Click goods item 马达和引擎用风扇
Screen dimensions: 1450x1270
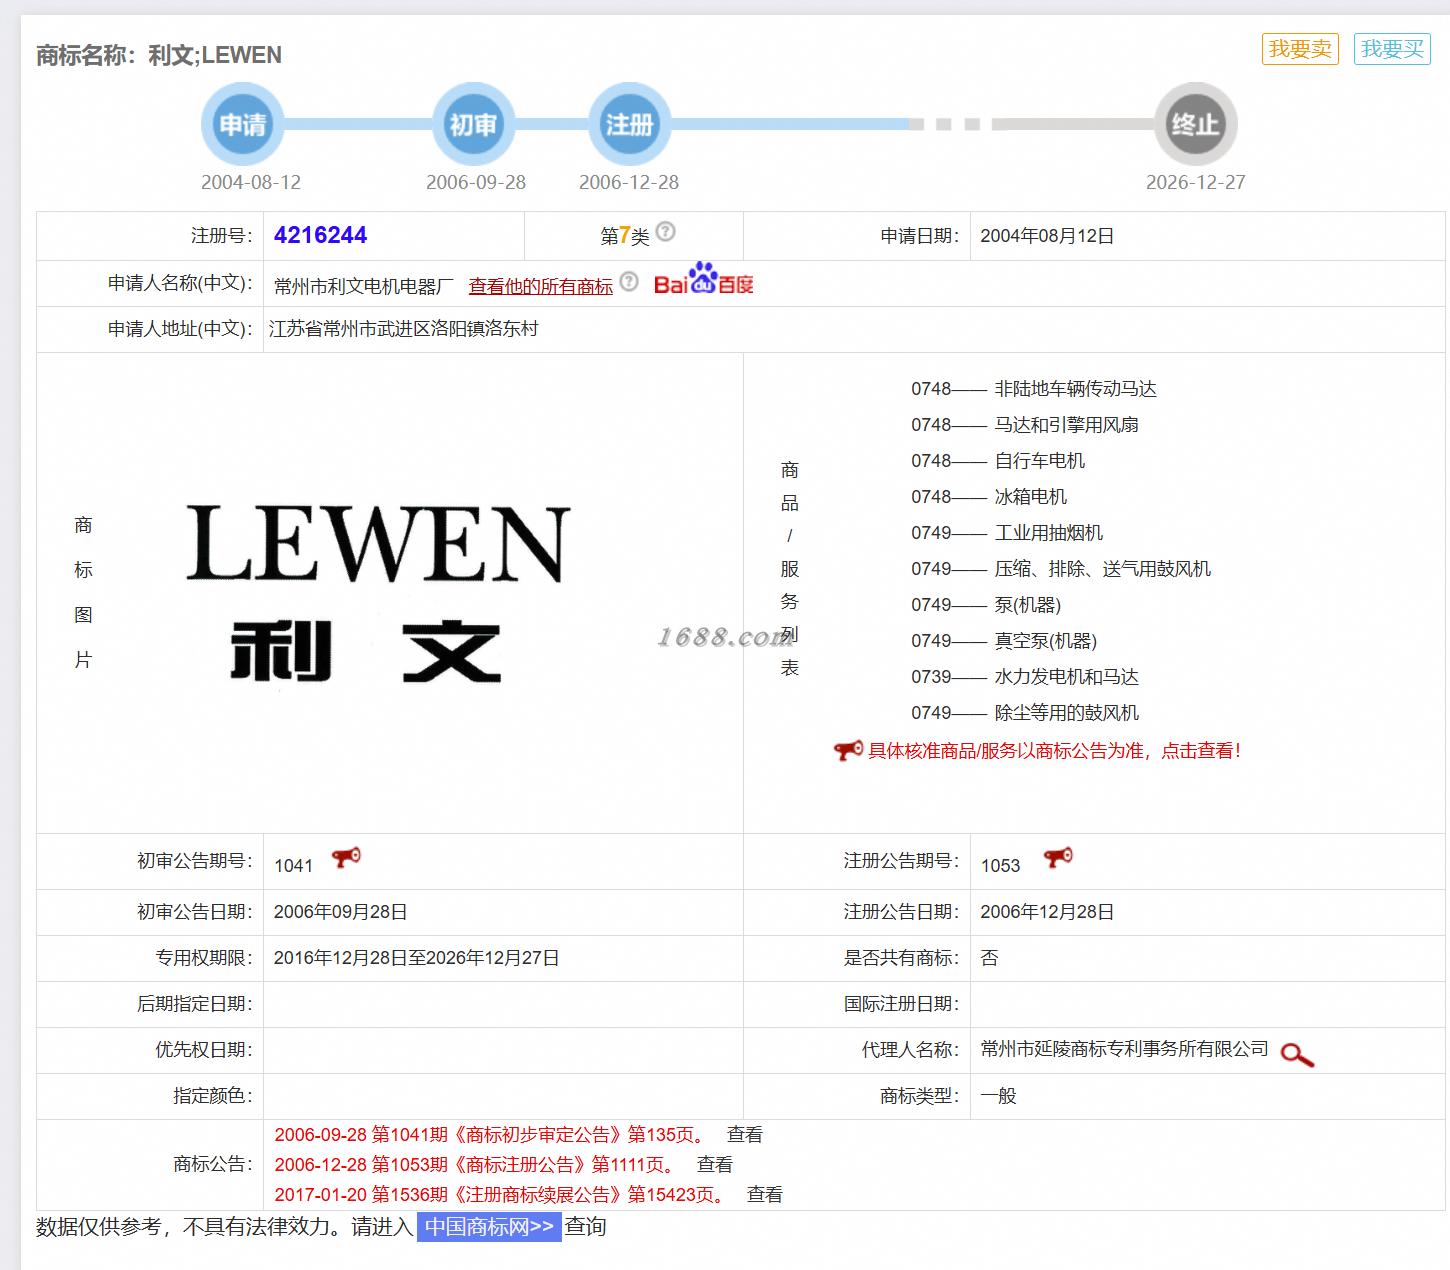tap(1067, 425)
